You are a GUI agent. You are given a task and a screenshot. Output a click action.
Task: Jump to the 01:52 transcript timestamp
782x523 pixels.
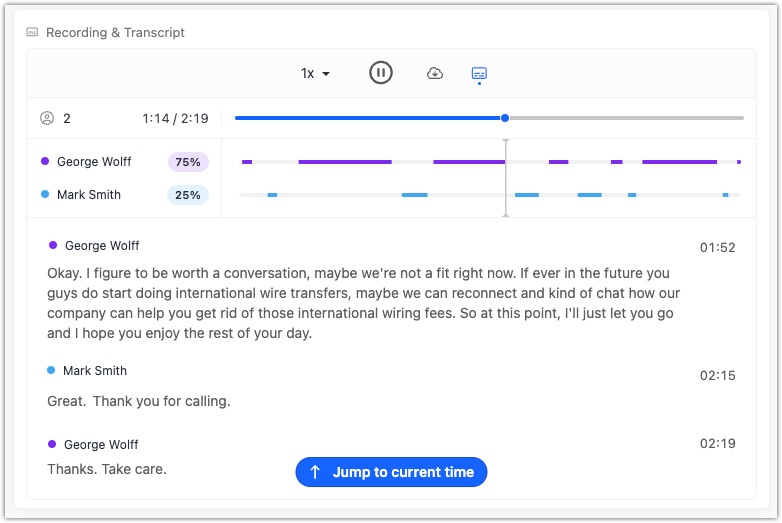[717, 248]
